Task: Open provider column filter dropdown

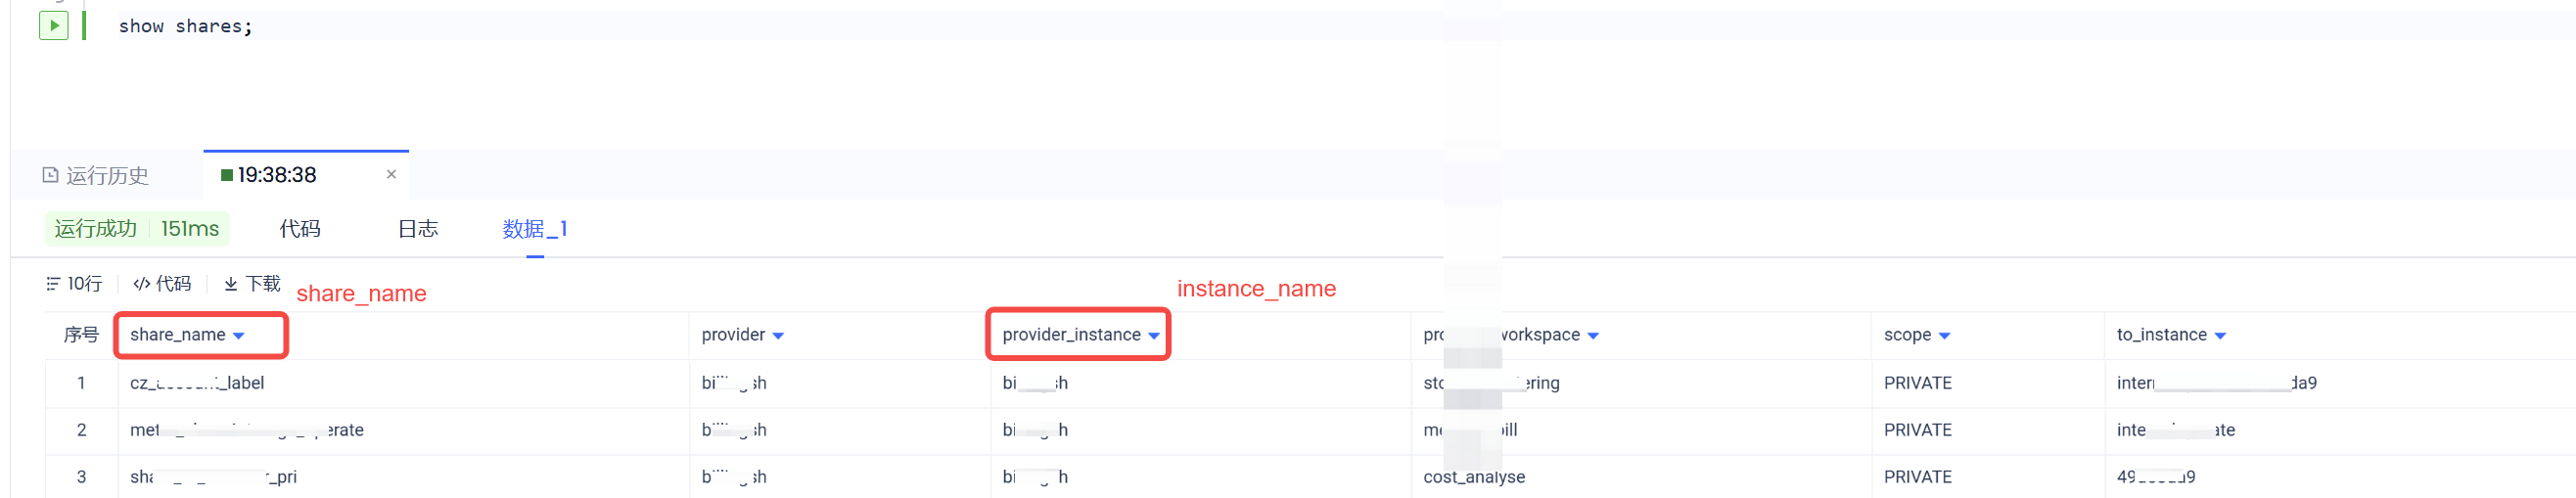Action: point(778,336)
